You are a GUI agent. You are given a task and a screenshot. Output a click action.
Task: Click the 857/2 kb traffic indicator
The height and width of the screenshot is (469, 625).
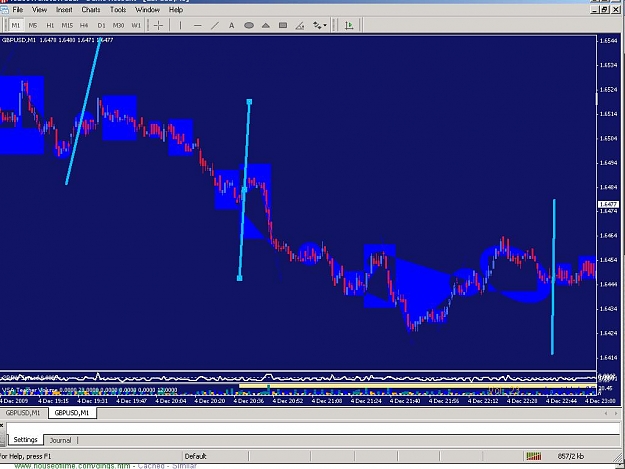(x=570, y=456)
